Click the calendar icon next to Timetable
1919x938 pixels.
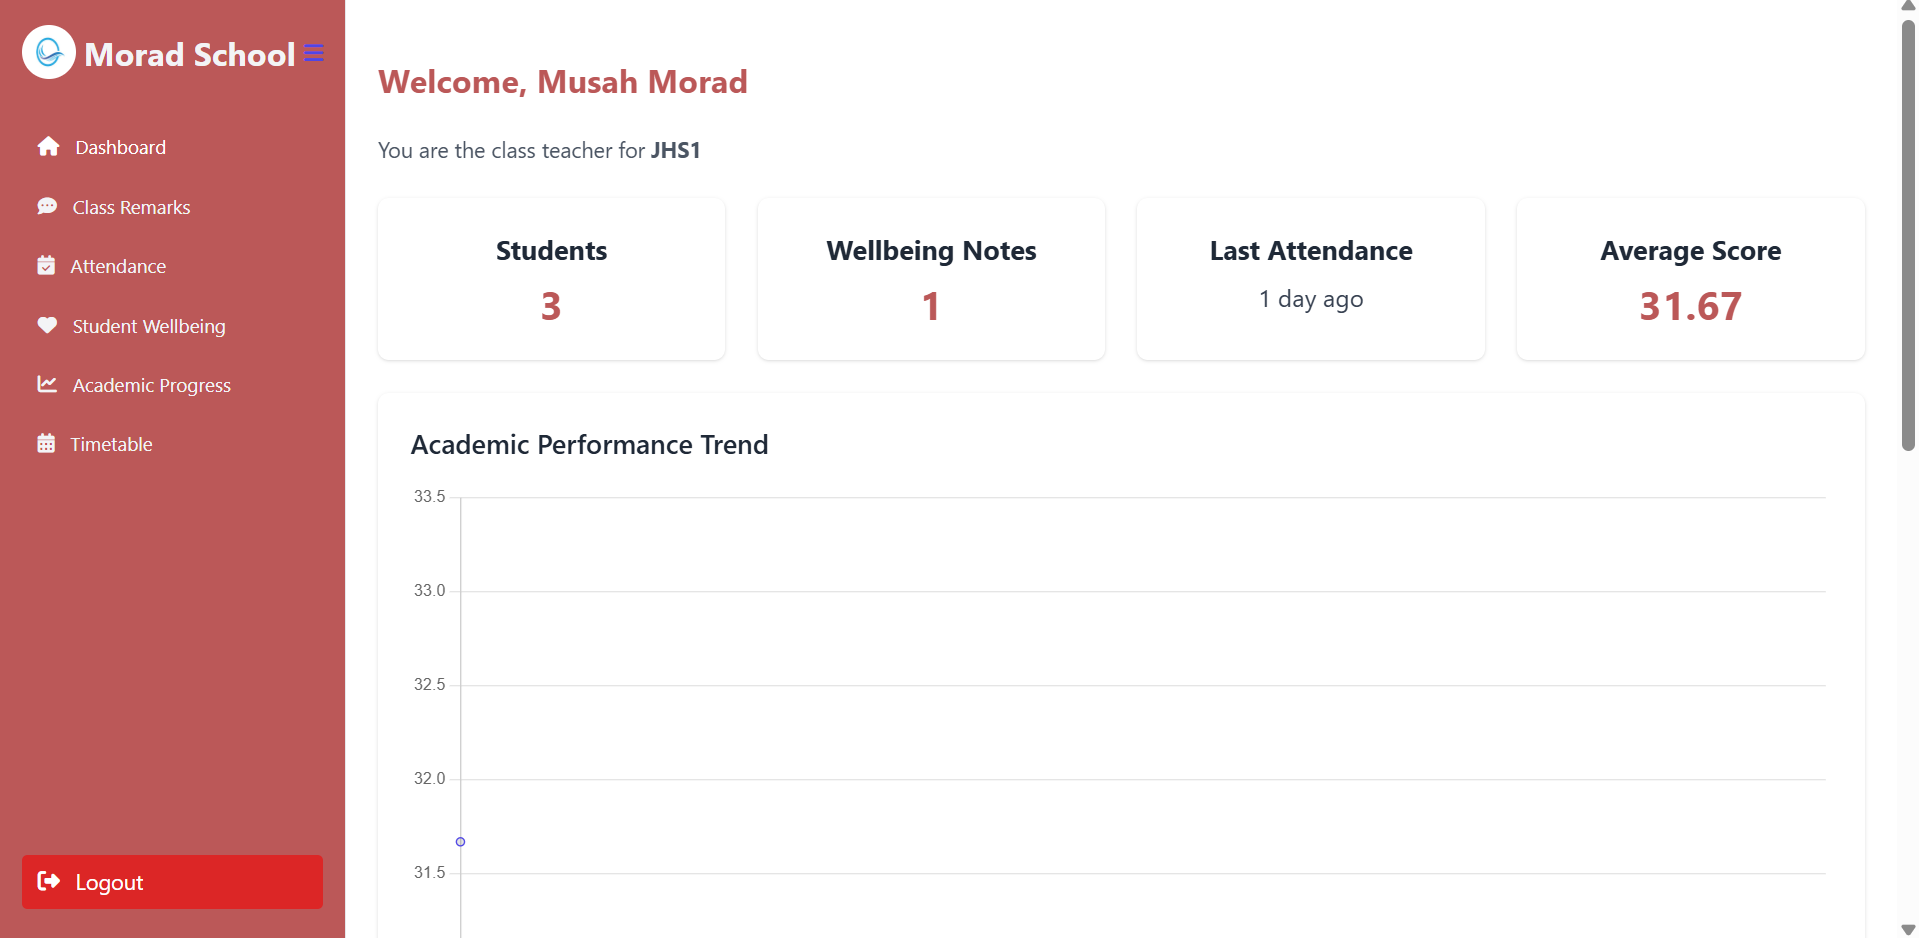coord(47,443)
